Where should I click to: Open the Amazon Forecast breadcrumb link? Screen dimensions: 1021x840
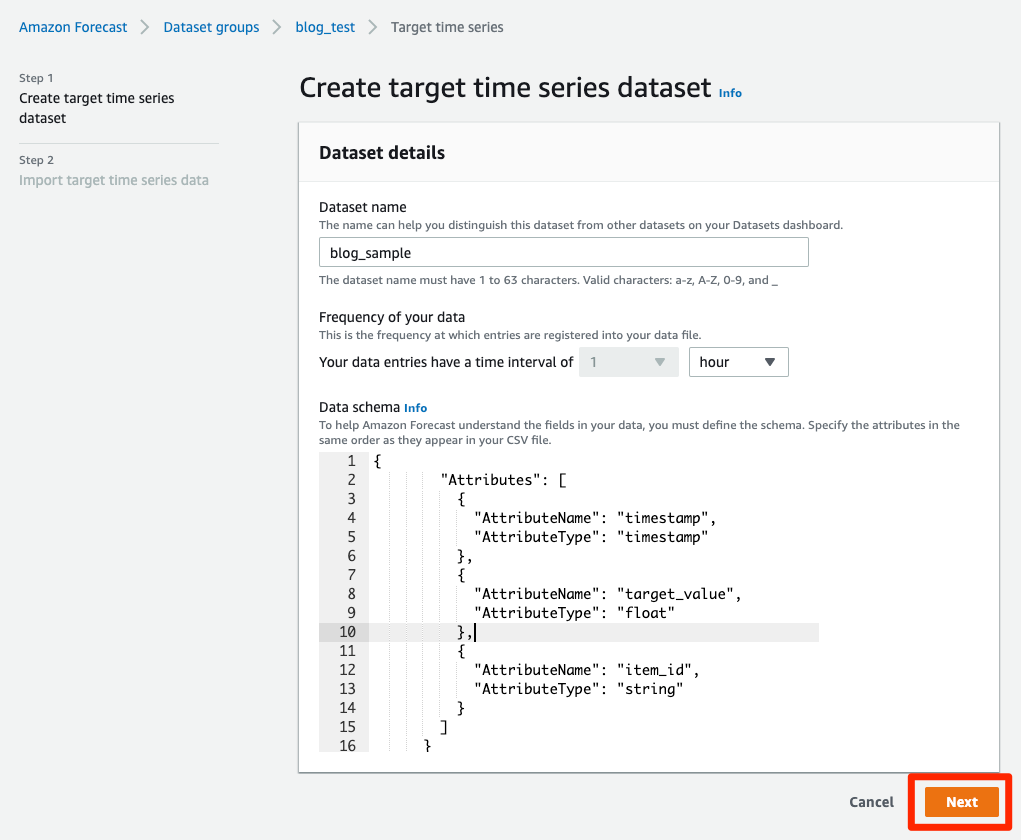point(73,27)
